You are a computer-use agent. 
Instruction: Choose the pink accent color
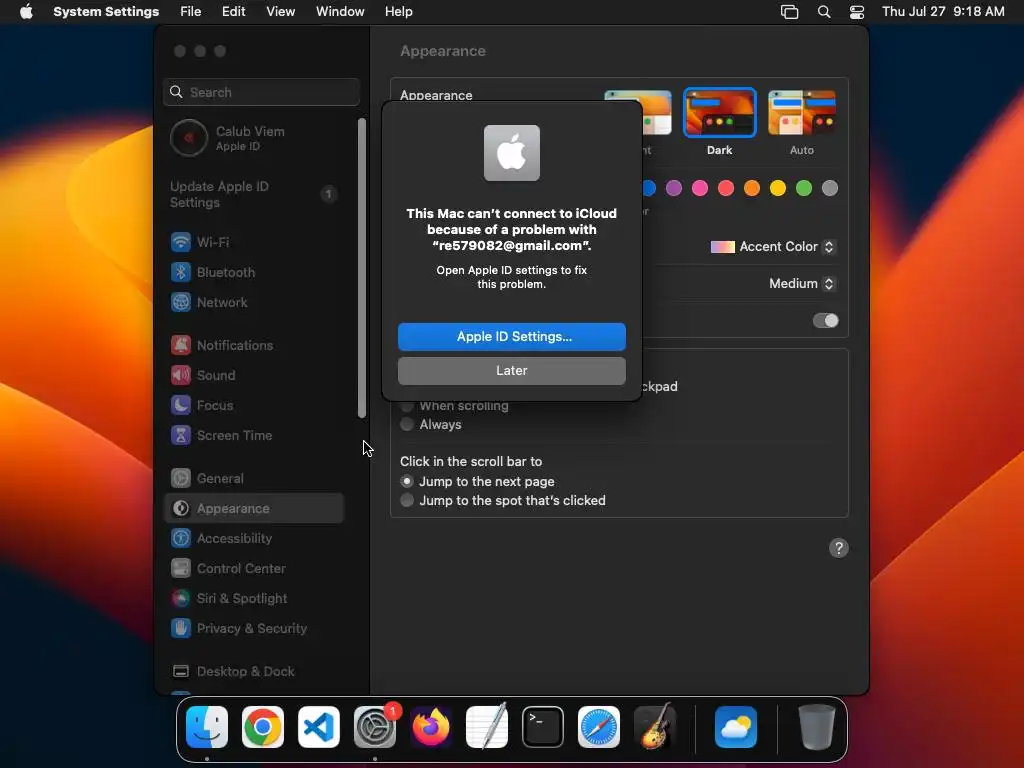700,189
